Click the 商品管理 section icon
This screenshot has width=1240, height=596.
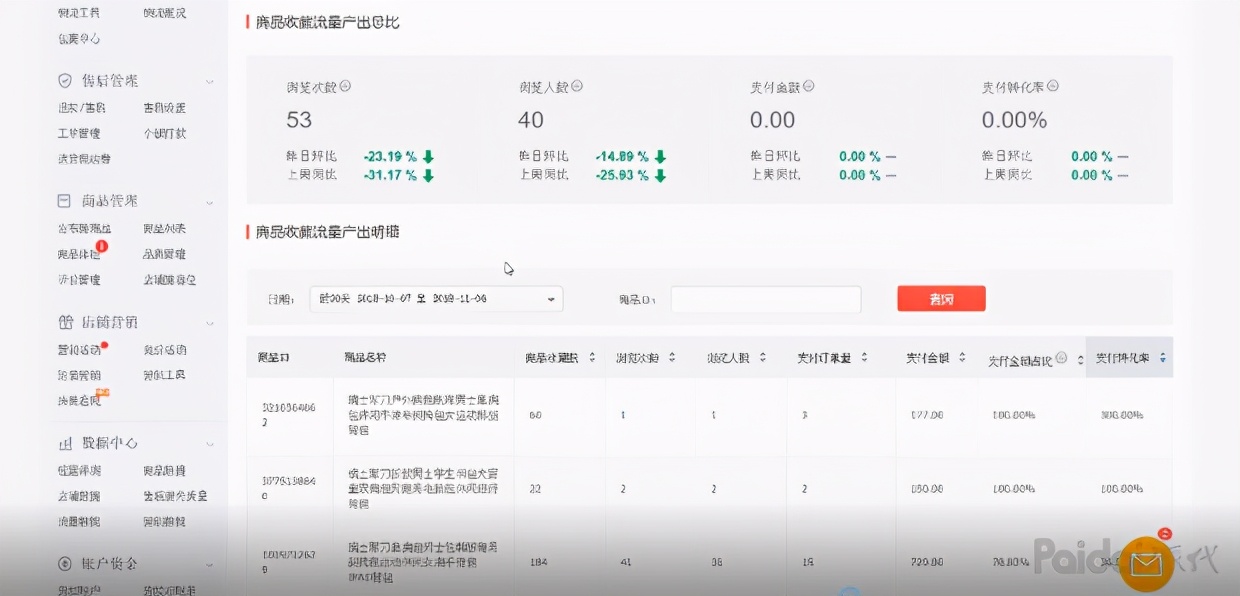[62, 200]
